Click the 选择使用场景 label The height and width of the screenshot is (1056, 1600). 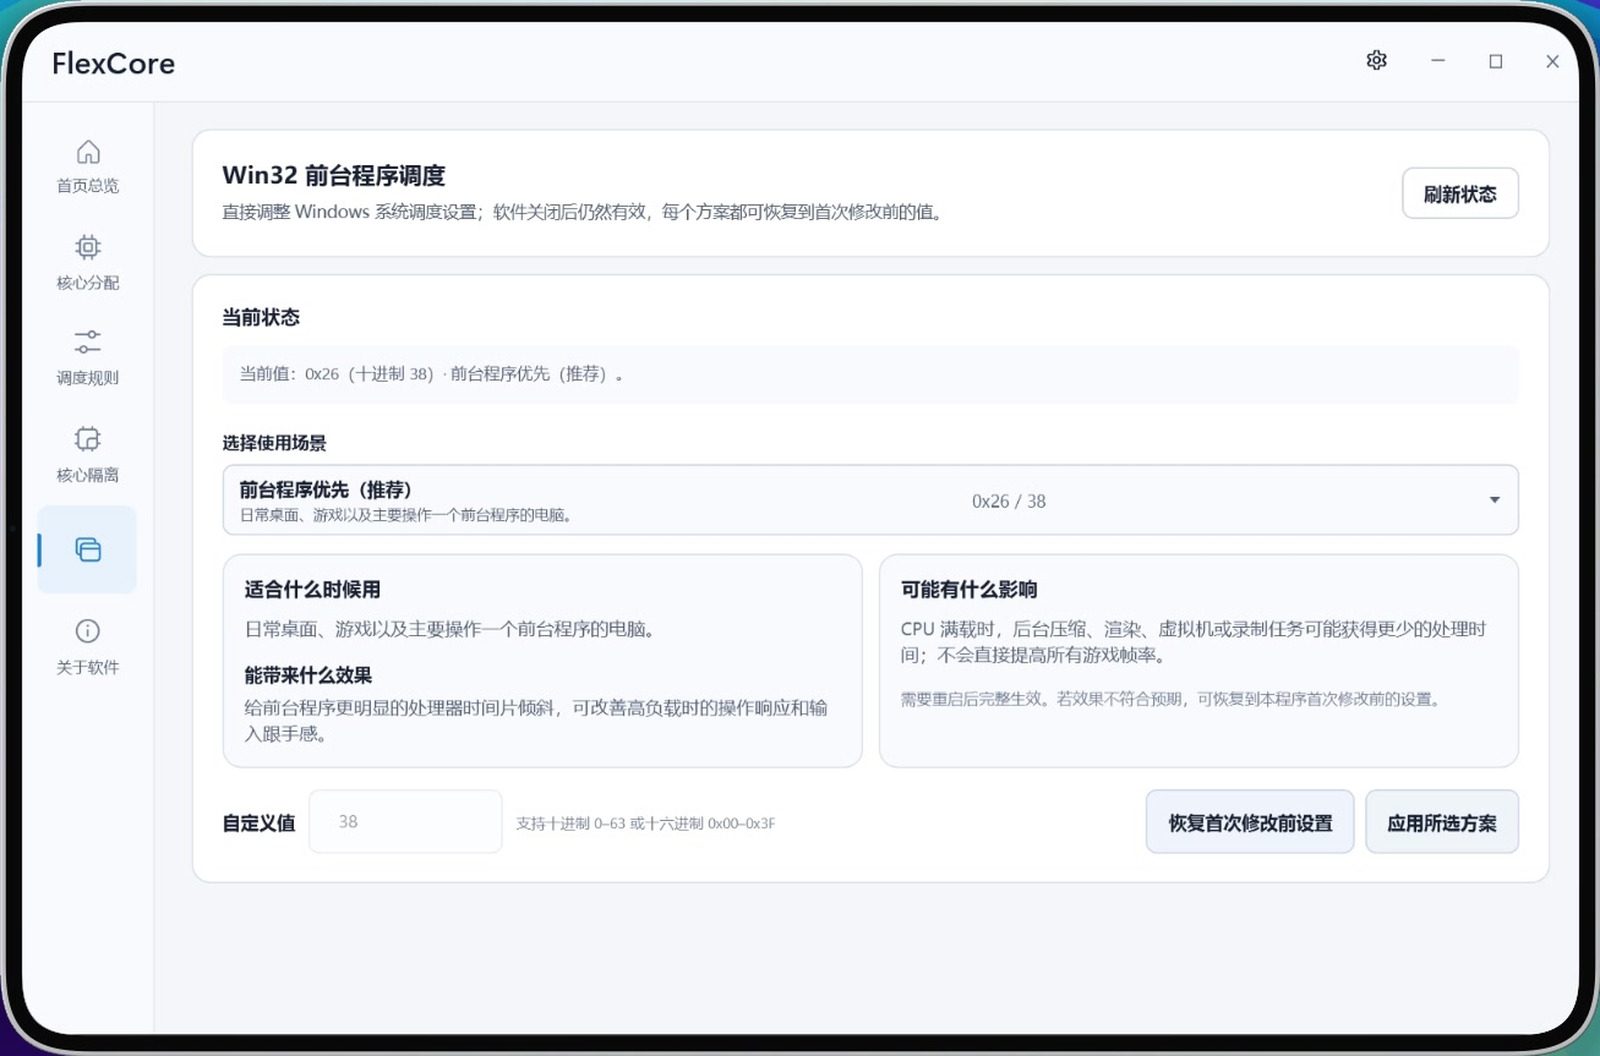274,443
